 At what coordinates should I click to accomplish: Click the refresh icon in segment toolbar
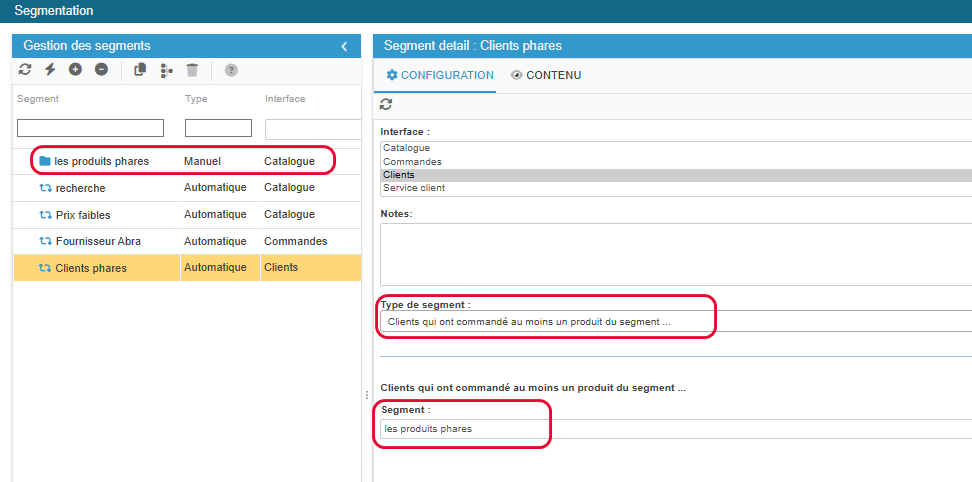tap(25, 69)
